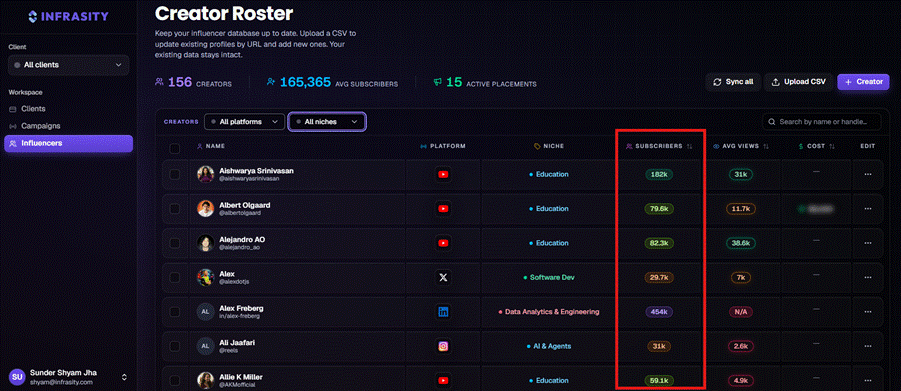Screen dimensions: 901x391
Task: Open edit menu for Allie K Miller
Action: tap(868, 381)
